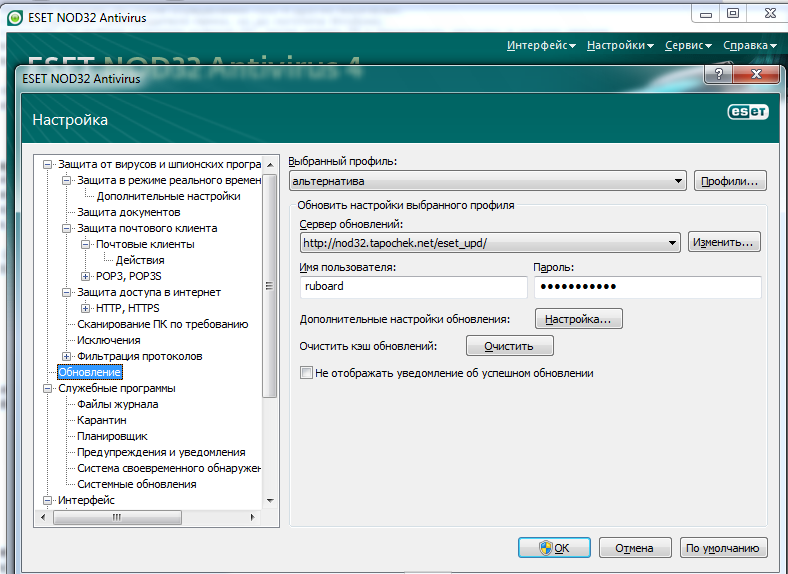
Task: Select 'Сканирование ПК по требованию' item
Action: click(x=163, y=324)
